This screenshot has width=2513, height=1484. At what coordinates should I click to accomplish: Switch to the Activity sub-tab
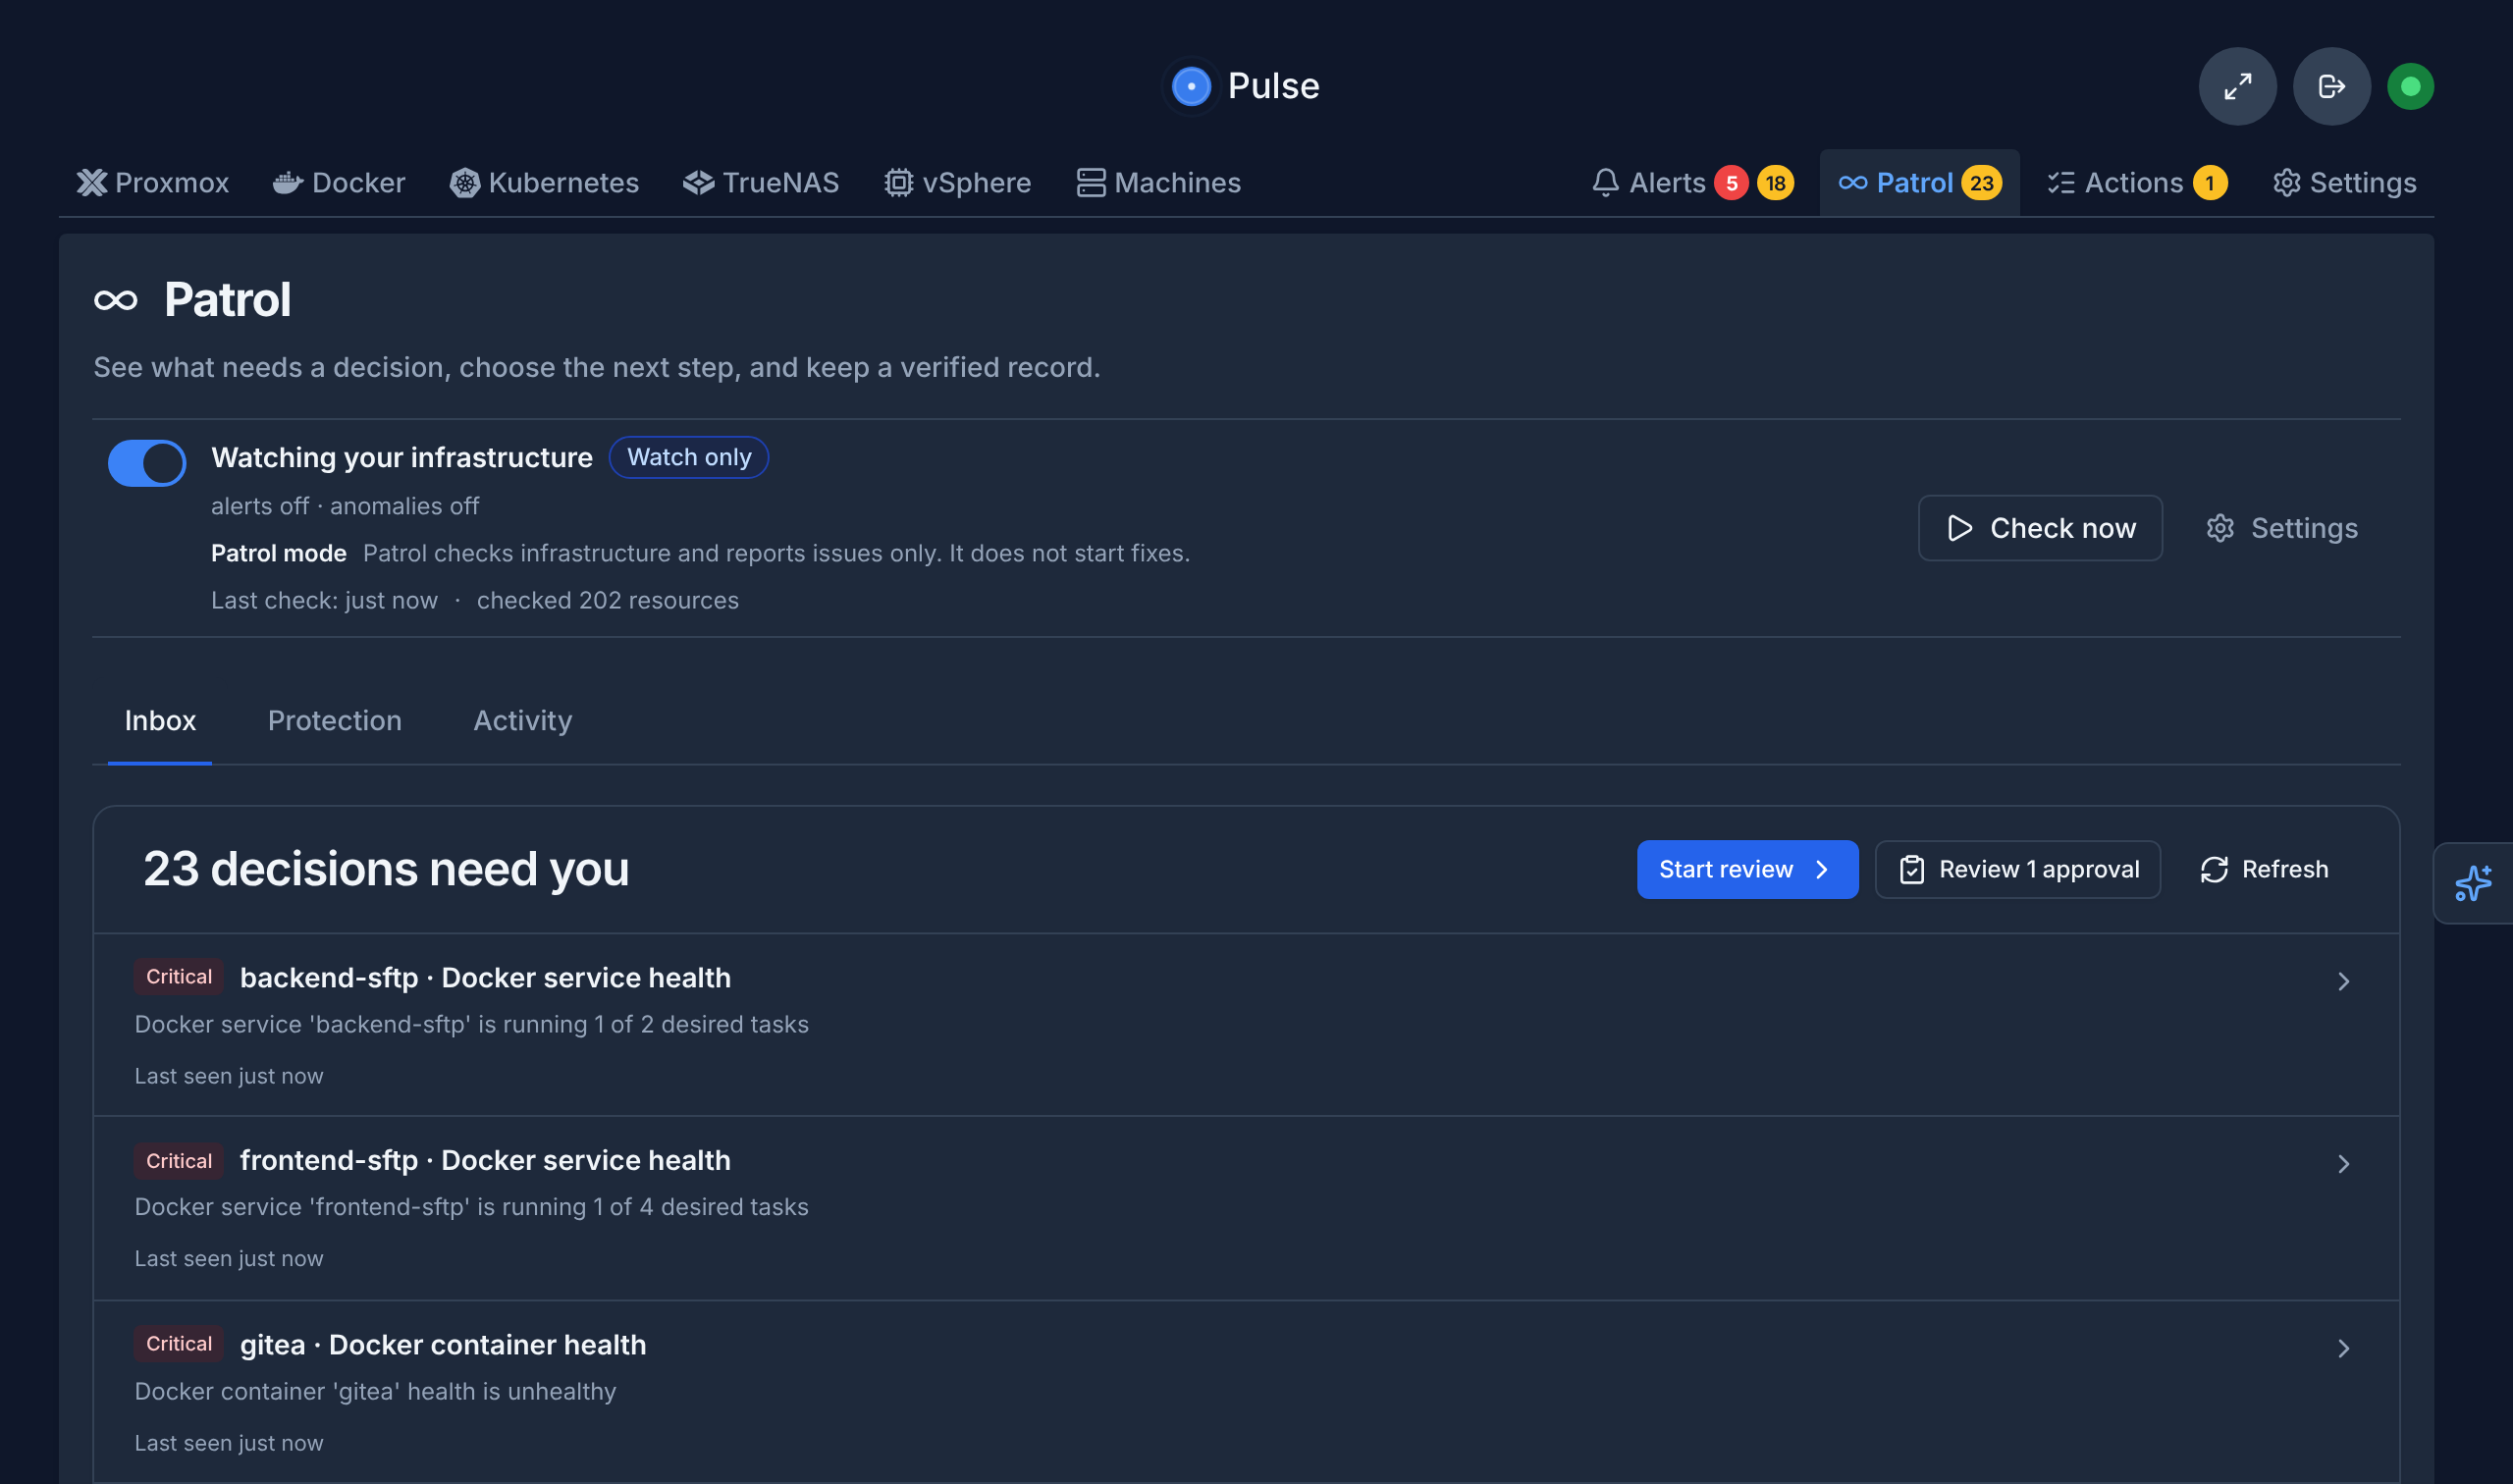tap(523, 721)
